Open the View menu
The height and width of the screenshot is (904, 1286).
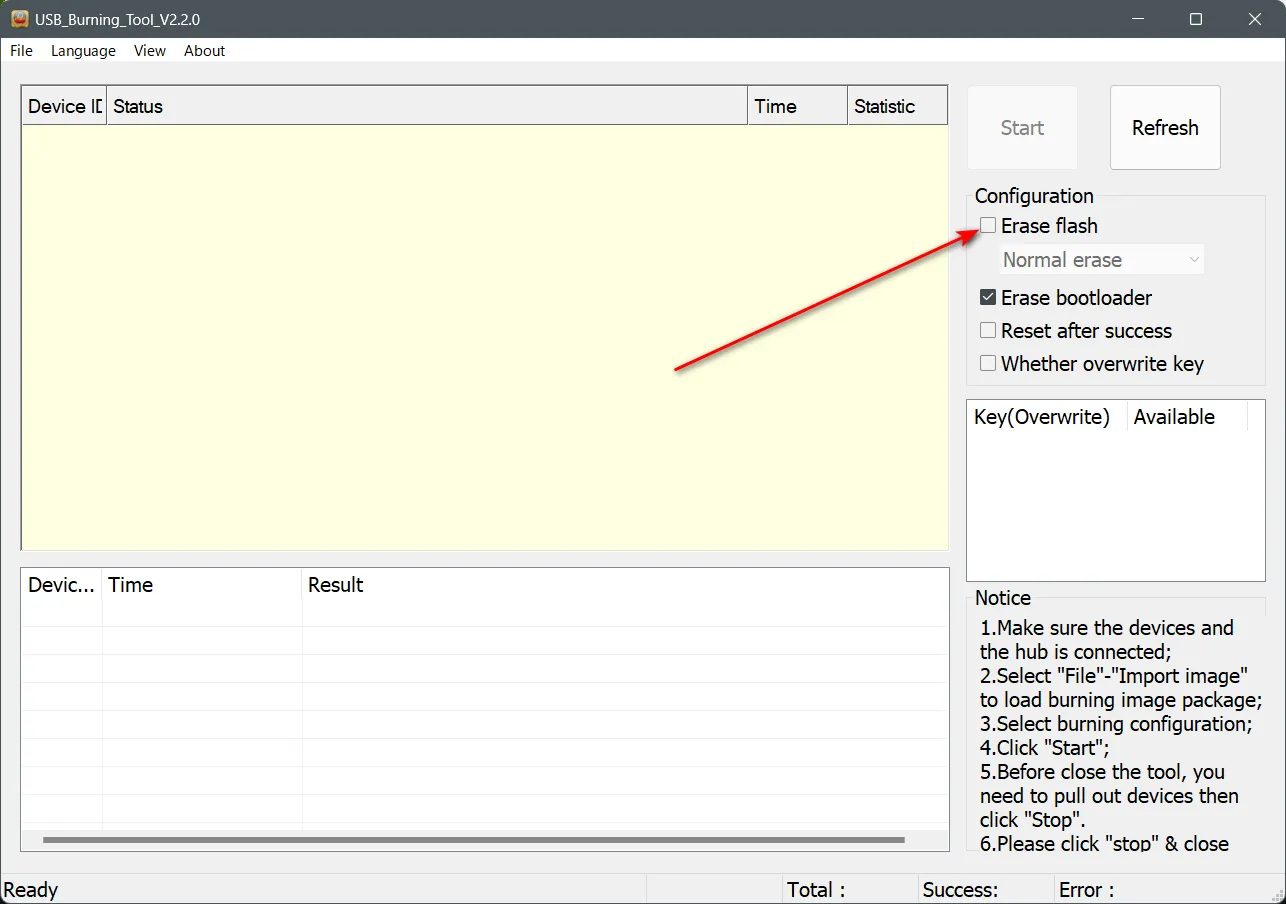pos(150,51)
